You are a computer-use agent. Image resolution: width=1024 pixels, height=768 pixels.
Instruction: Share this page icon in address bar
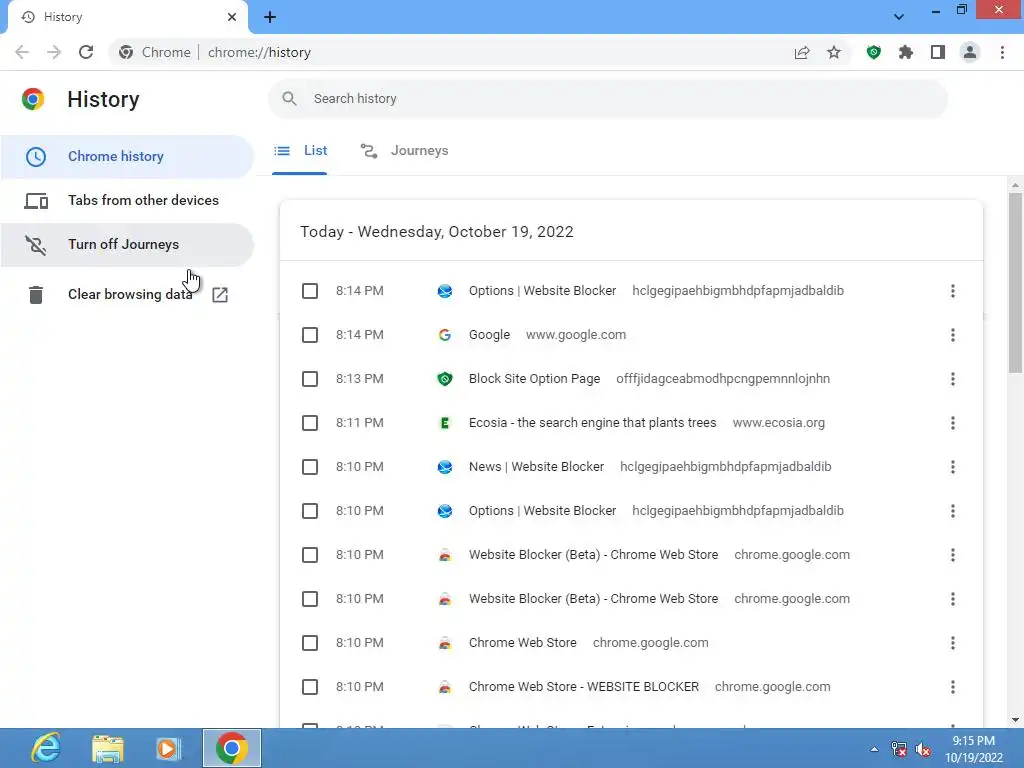pyautogui.click(x=802, y=52)
